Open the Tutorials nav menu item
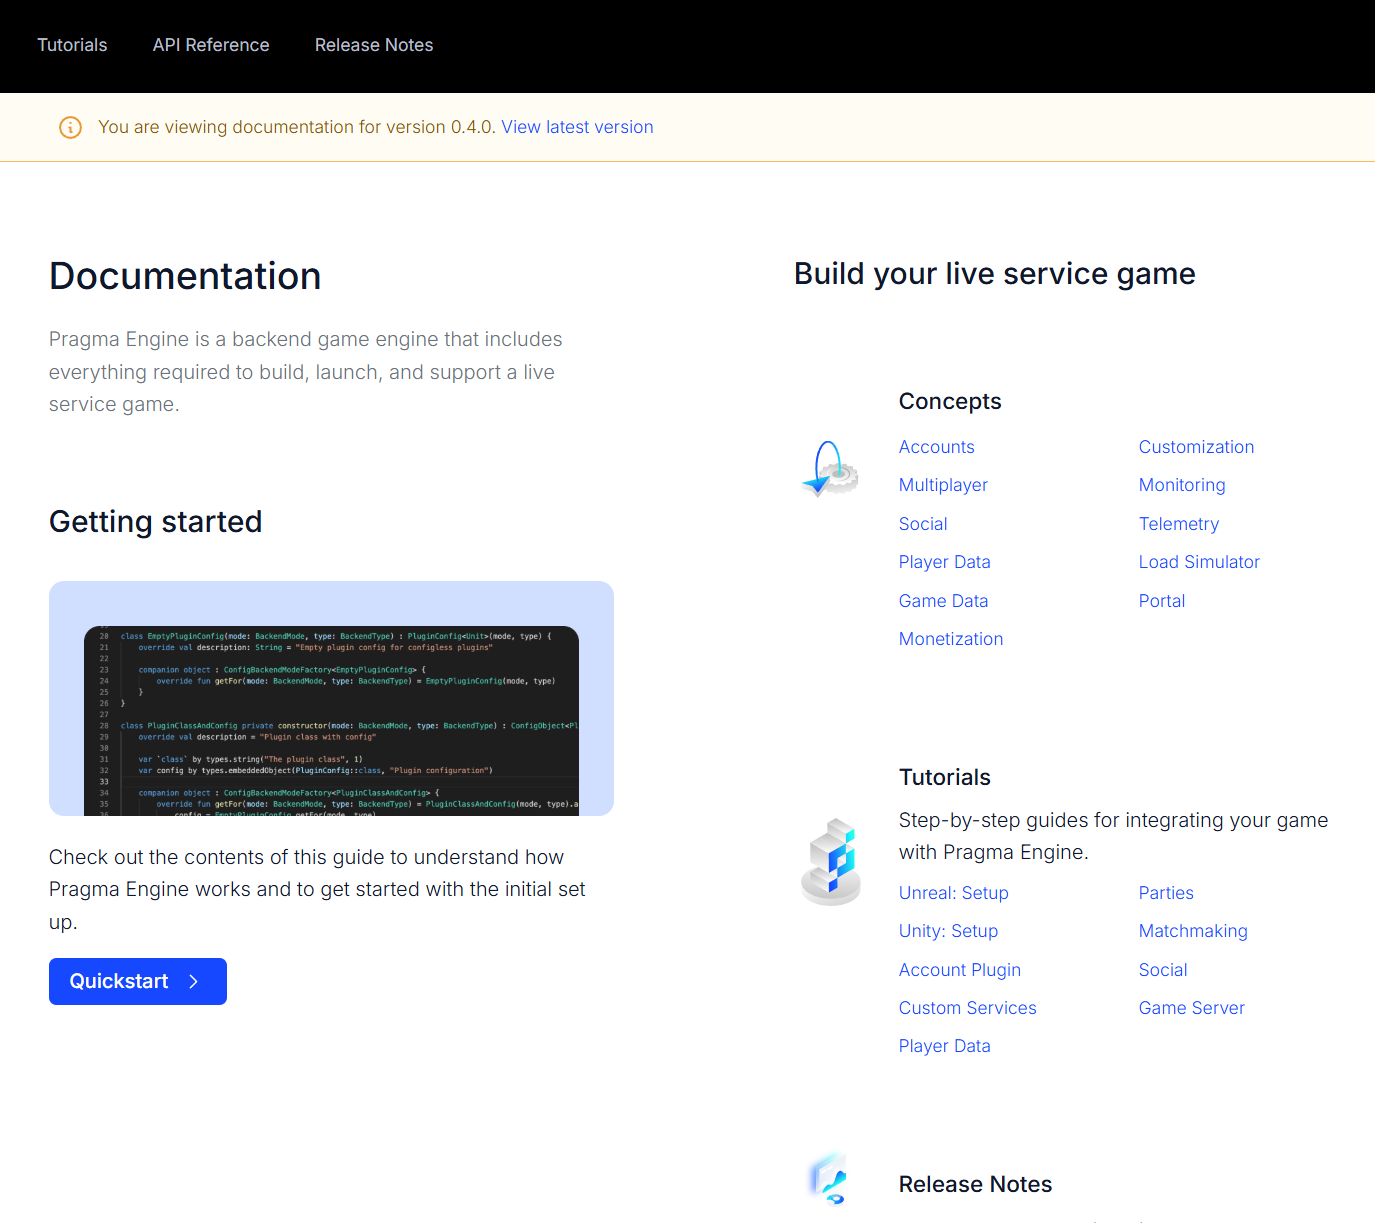The width and height of the screenshot is (1375, 1223). click(x=72, y=45)
